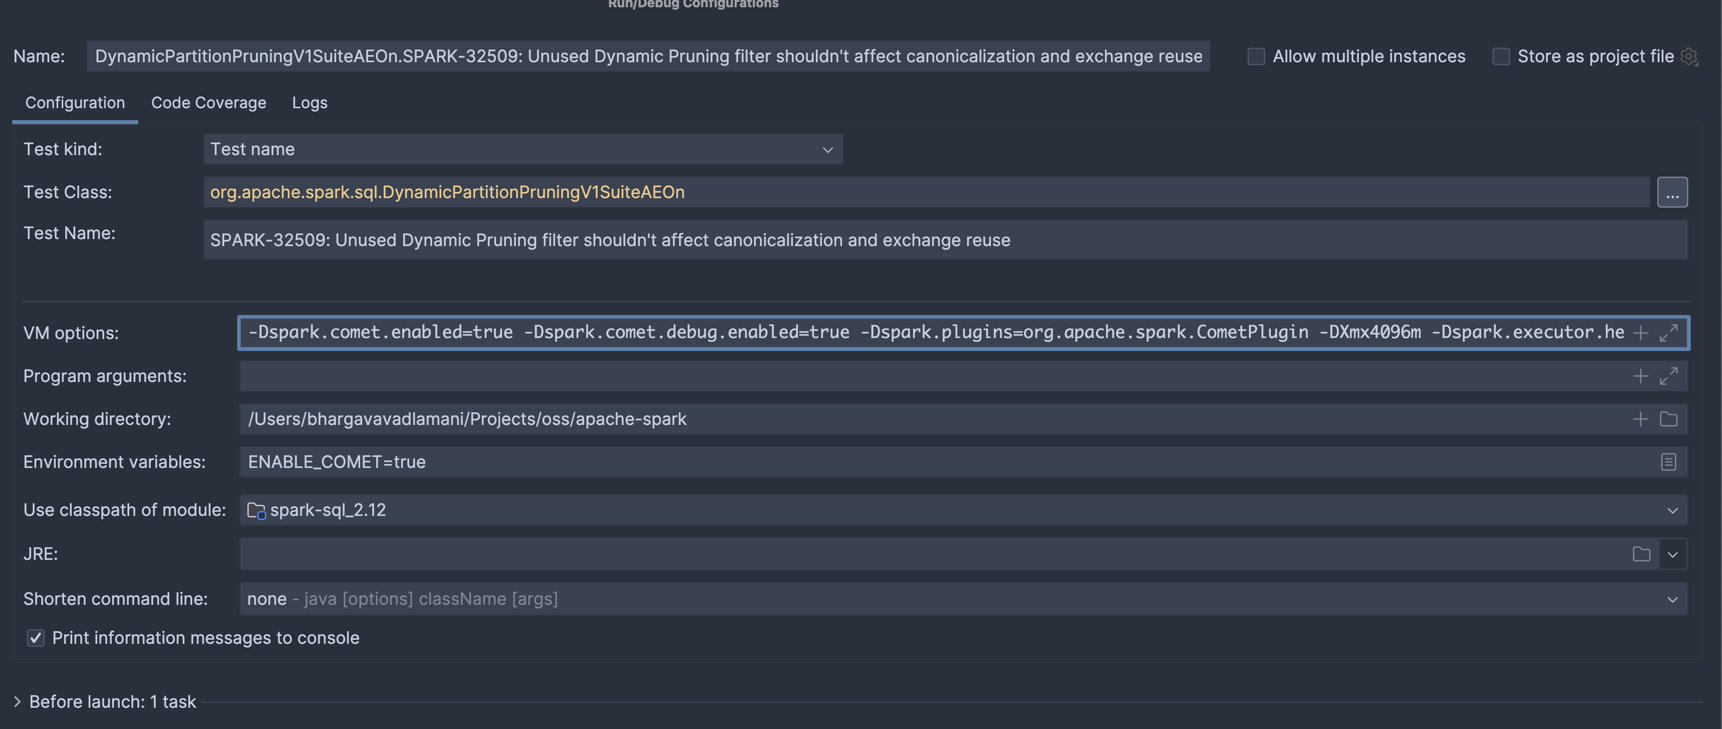The width and height of the screenshot is (1722, 729).
Task: Expand the Program arguments field editor
Action: coord(1668,376)
